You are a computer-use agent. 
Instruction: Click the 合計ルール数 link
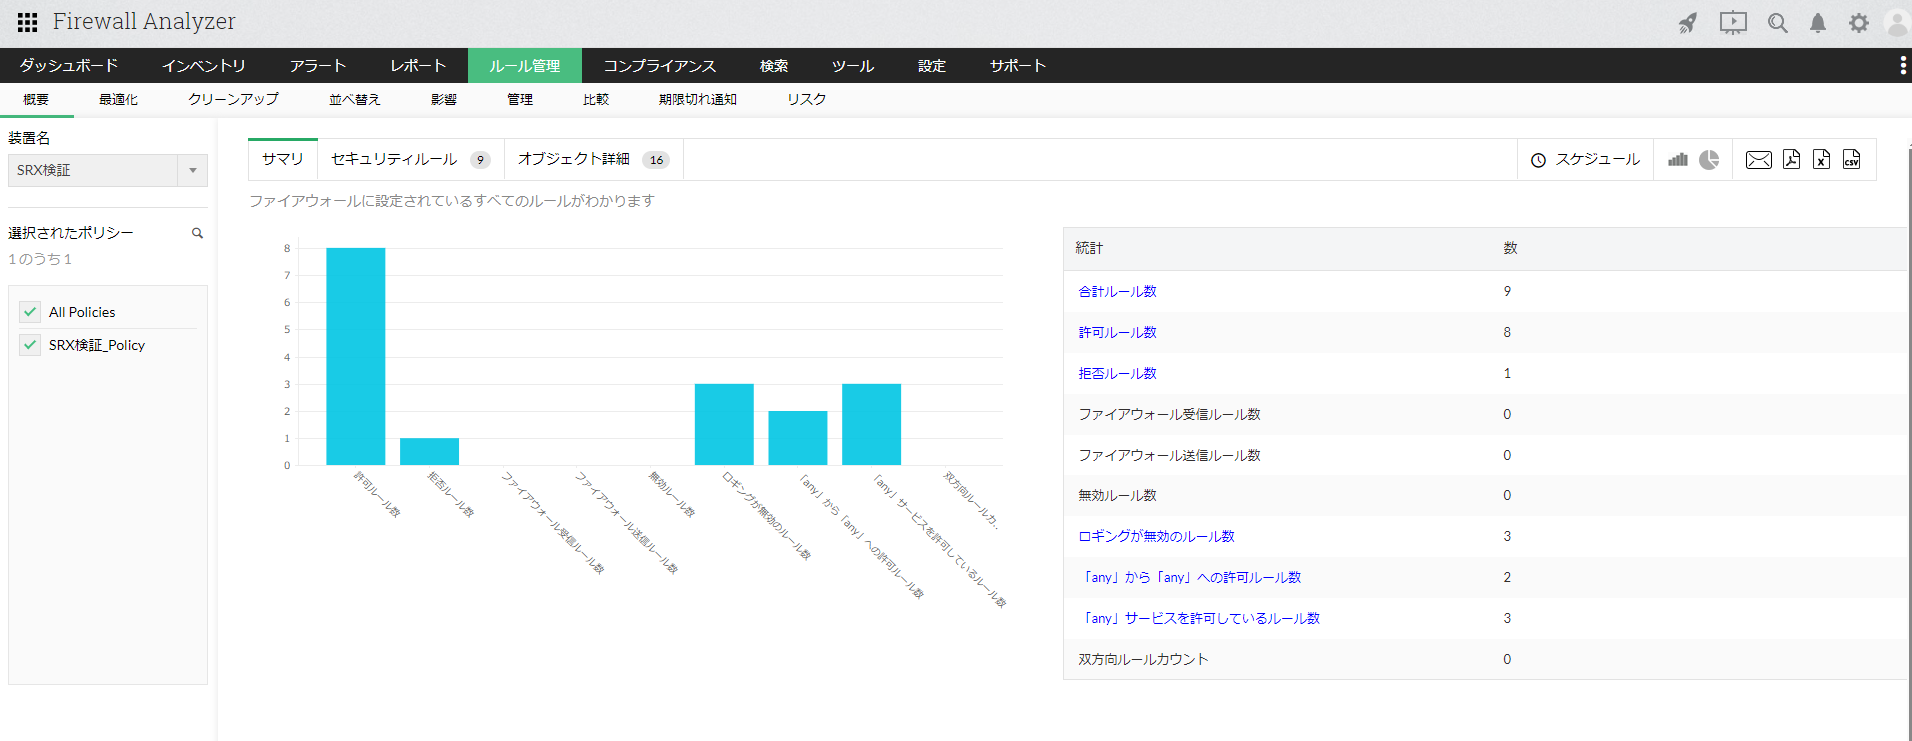(1117, 292)
